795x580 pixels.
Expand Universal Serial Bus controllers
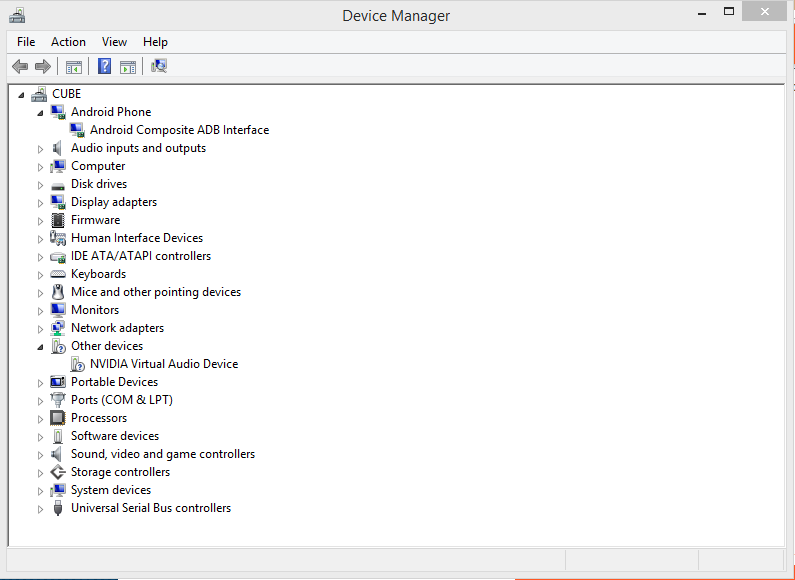coord(41,509)
